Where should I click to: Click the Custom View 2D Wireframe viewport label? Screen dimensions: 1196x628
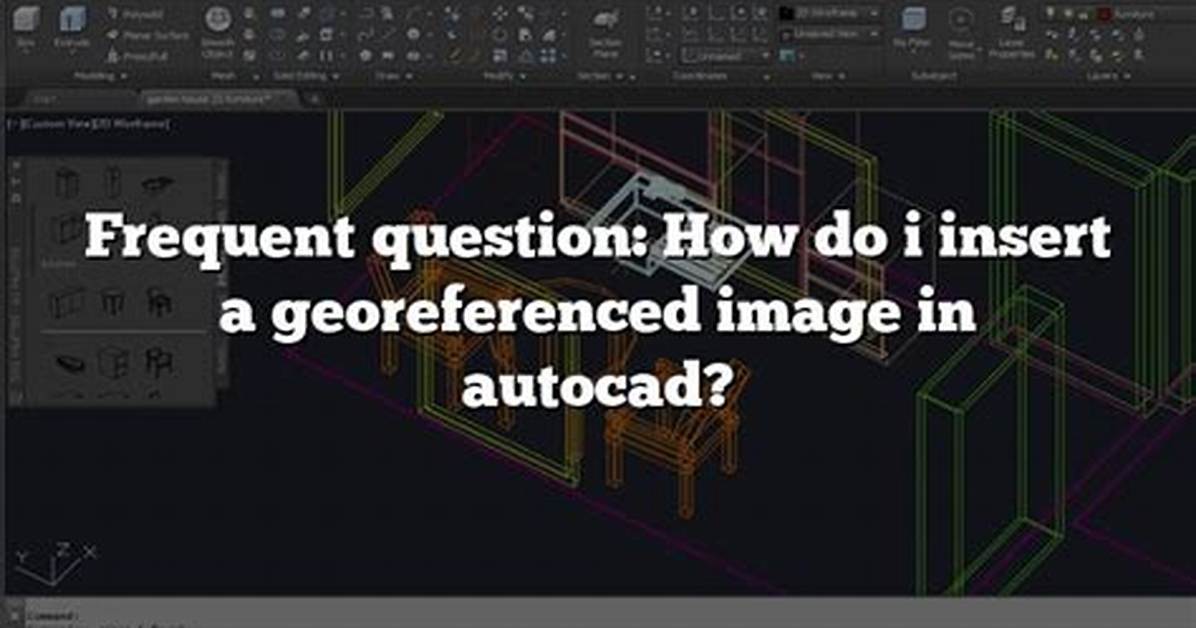point(88,124)
